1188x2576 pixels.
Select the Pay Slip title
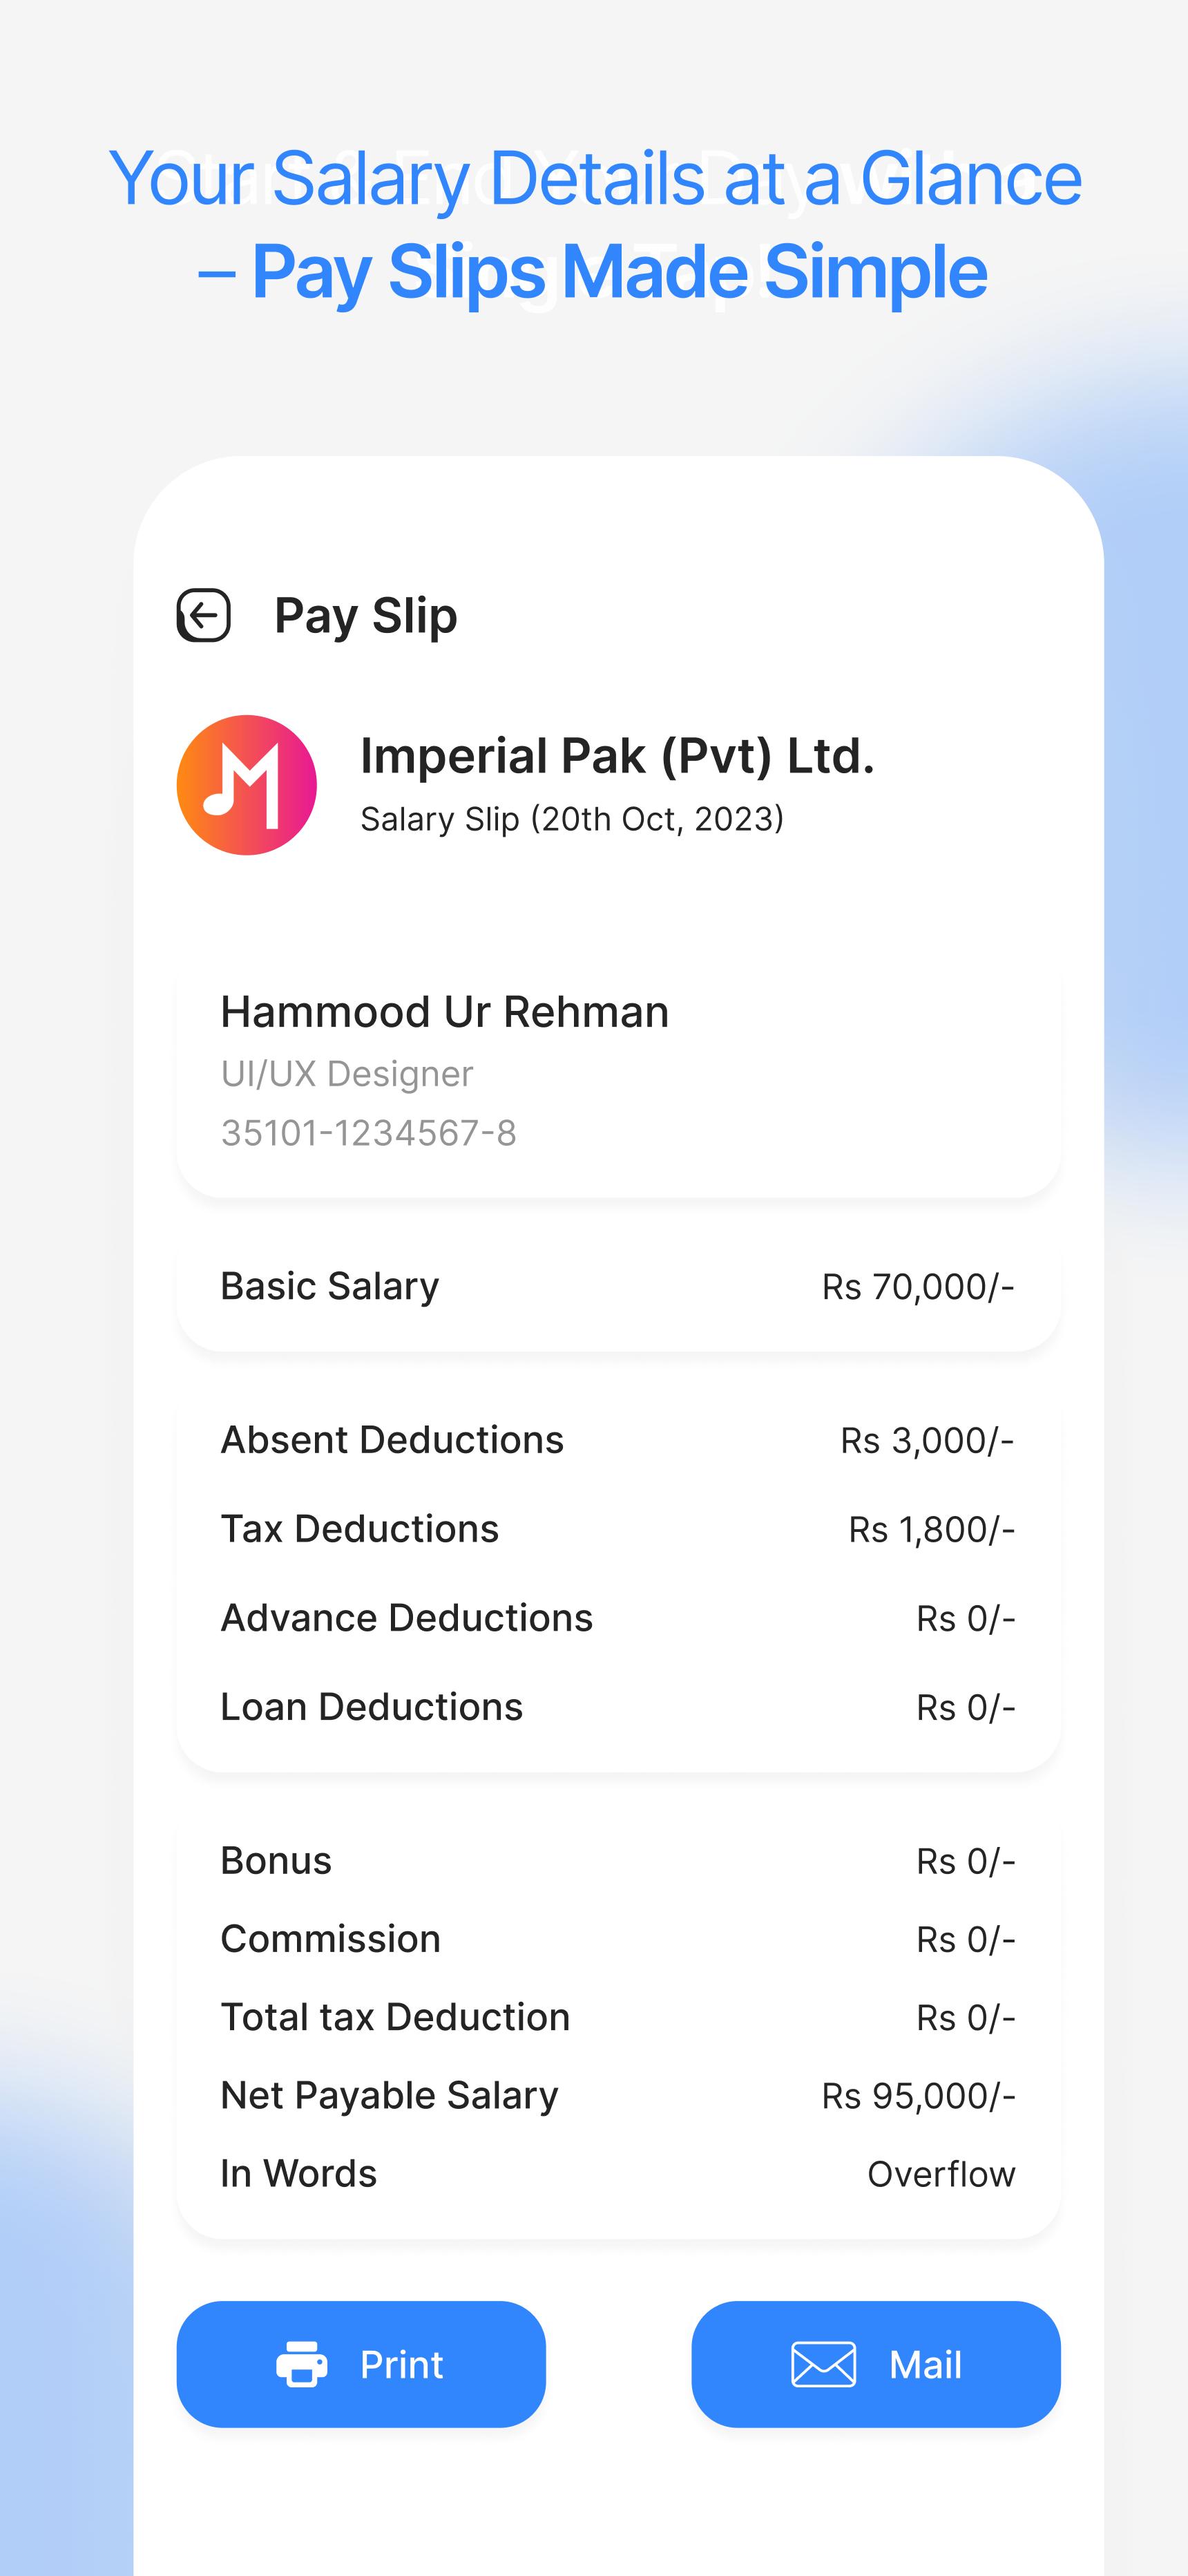click(x=366, y=615)
